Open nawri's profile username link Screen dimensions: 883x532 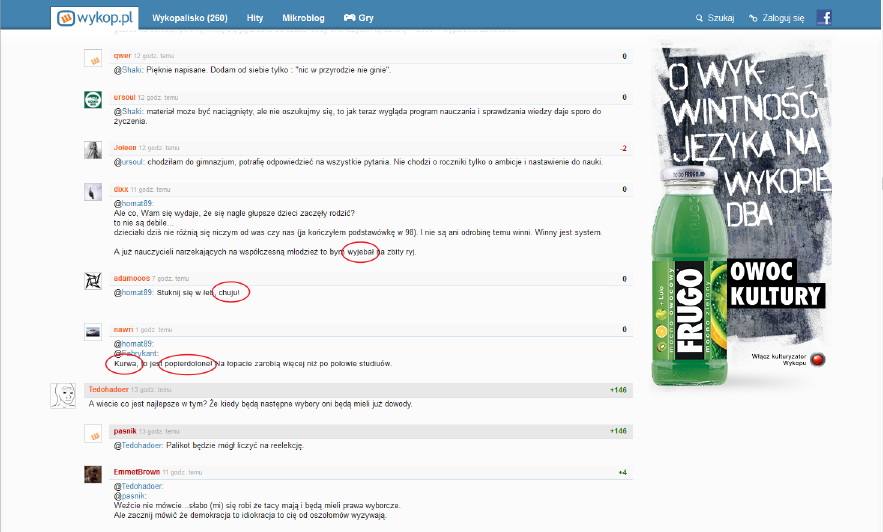click(123, 330)
